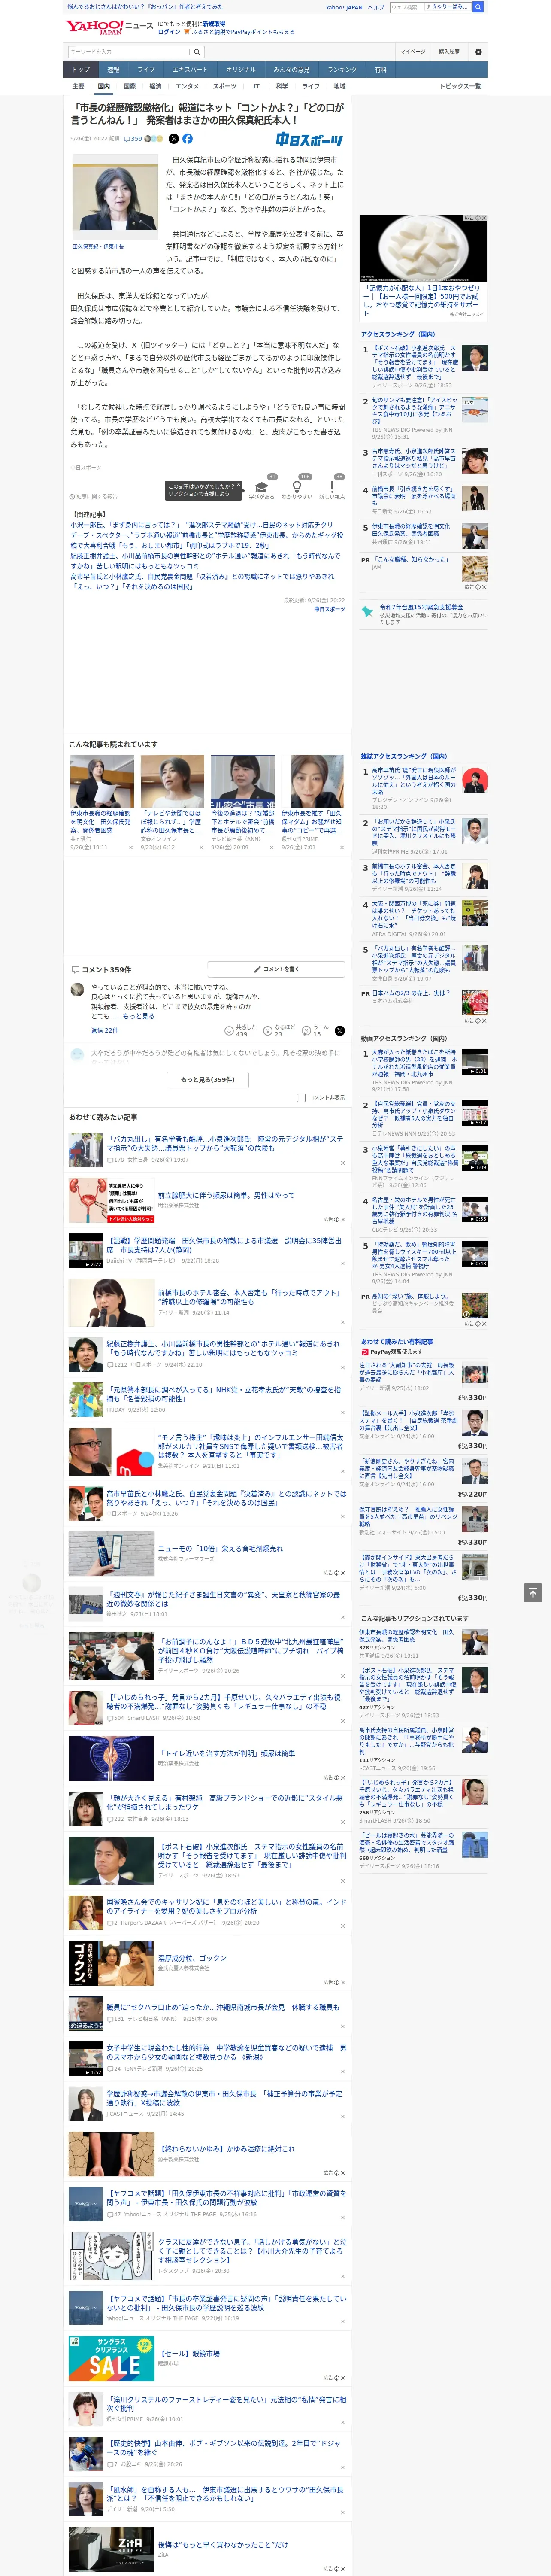The width and height of the screenshot is (551, 2576).
Task: Click the mayor's article photo
Action: click(115, 197)
